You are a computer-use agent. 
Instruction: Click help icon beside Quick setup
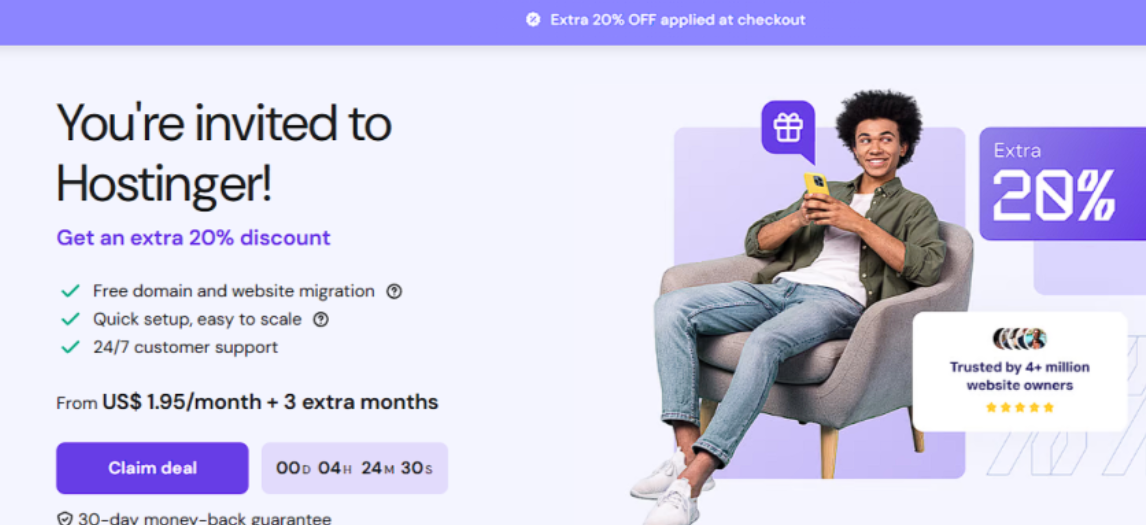(x=321, y=320)
